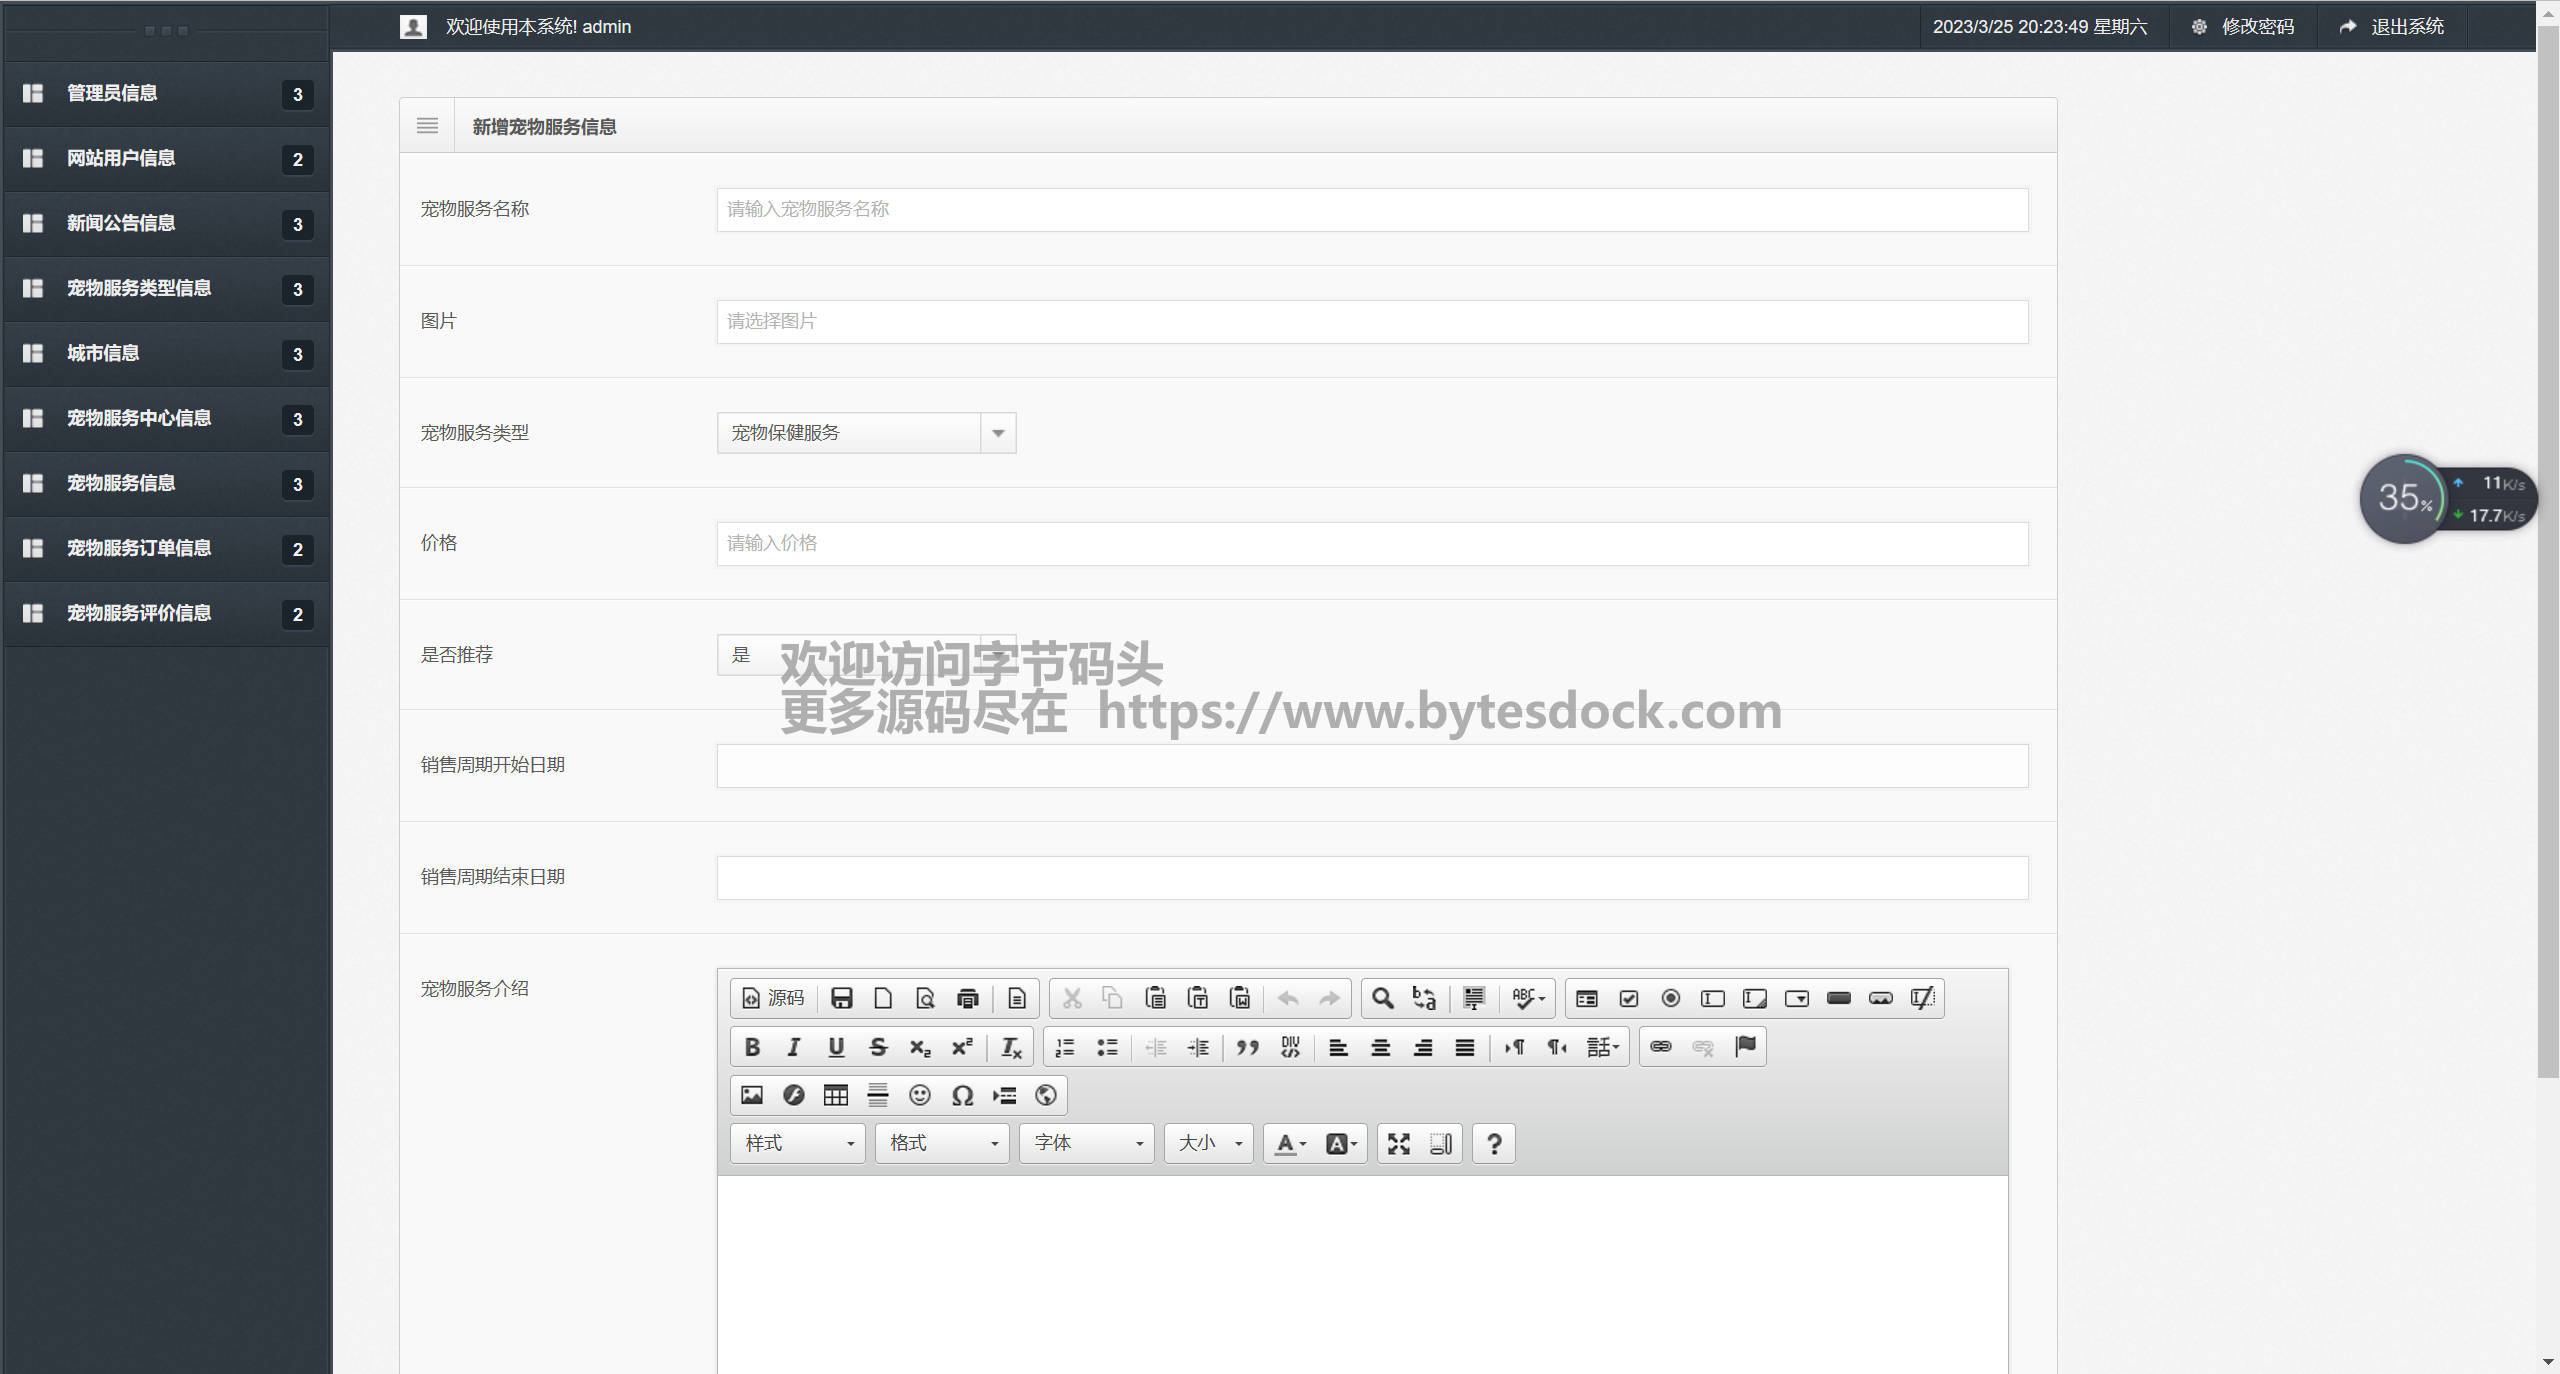Insert a checkbox form element
The width and height of the screenshot is (2560, 1374).
pyautogui.click(x=1628, y=998)
